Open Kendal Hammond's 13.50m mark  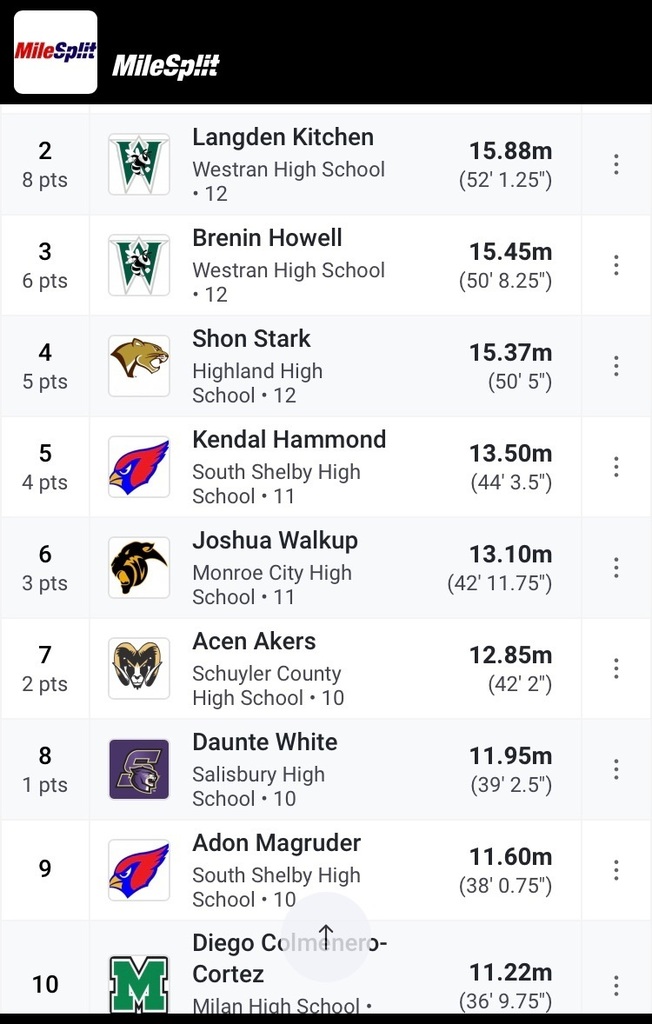[511, 453]
